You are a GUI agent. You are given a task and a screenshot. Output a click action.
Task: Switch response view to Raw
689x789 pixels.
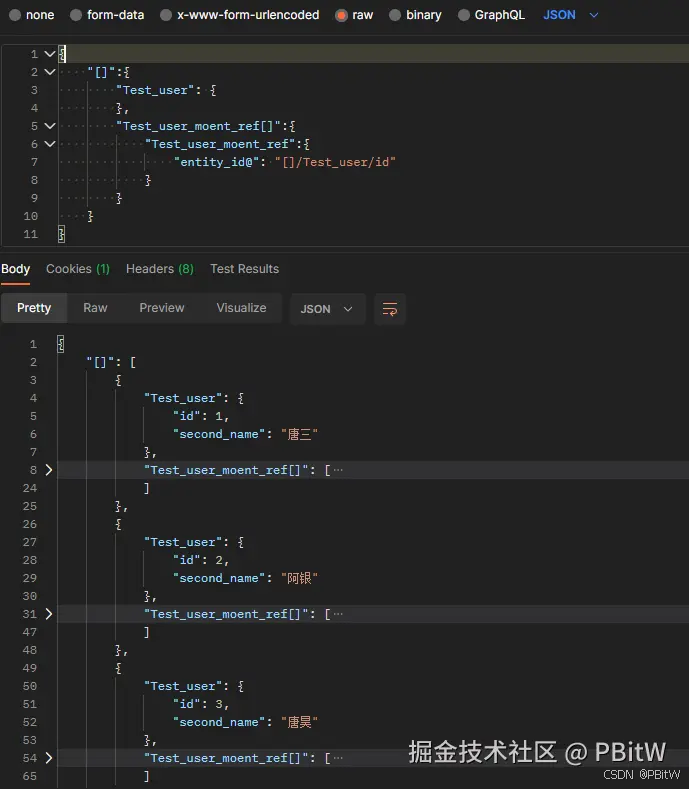point(95,308)
